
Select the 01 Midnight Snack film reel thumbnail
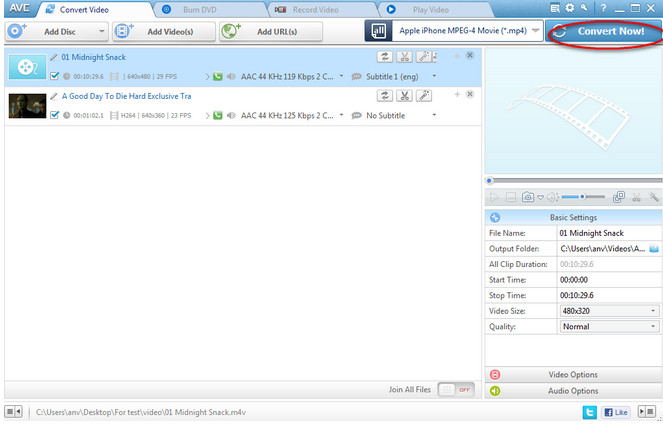[x=27, y=67]
